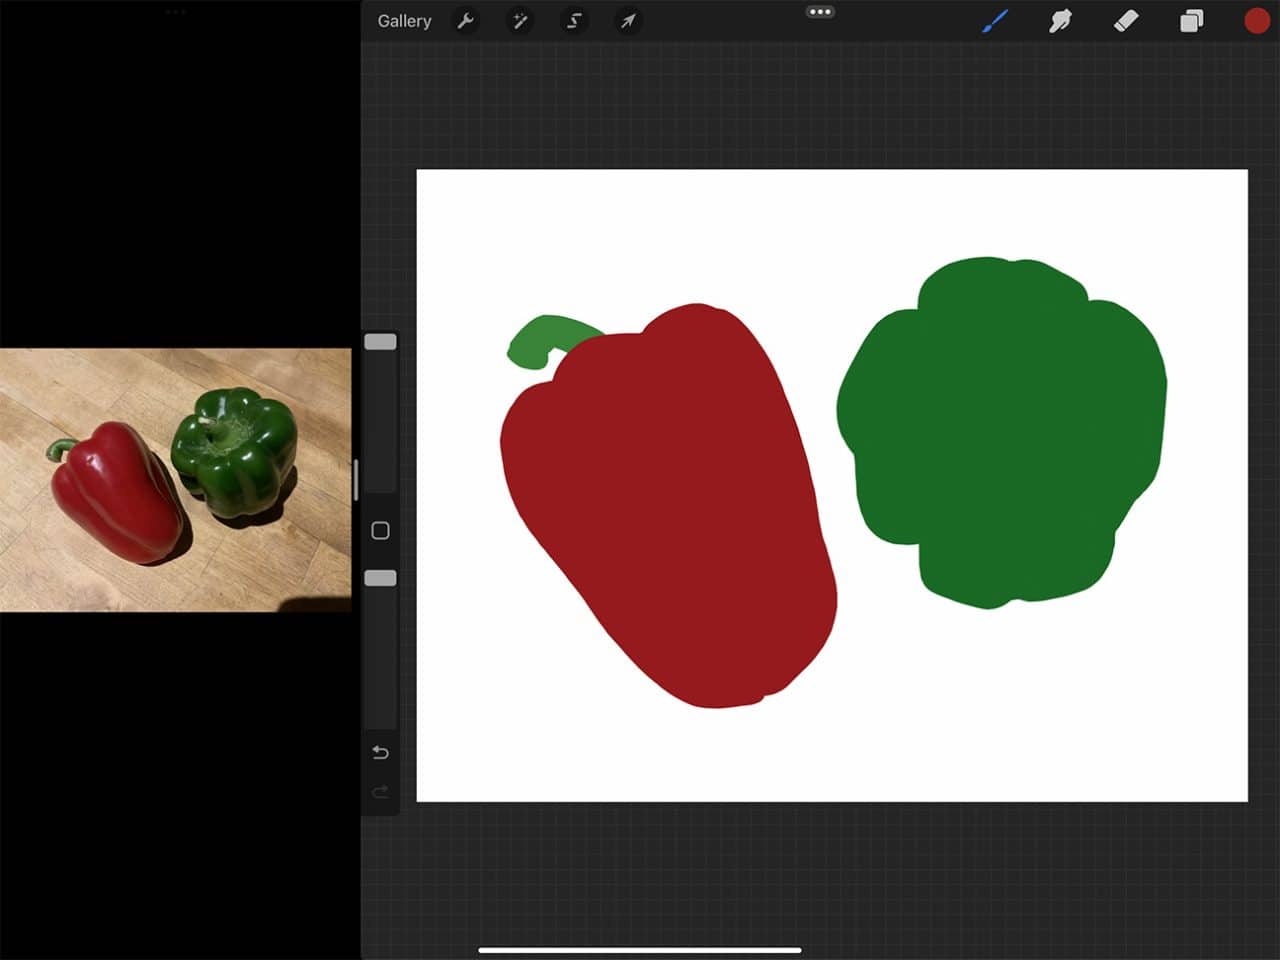
Task: Select the Smudge tool
Action: [x=1060, y=21]
